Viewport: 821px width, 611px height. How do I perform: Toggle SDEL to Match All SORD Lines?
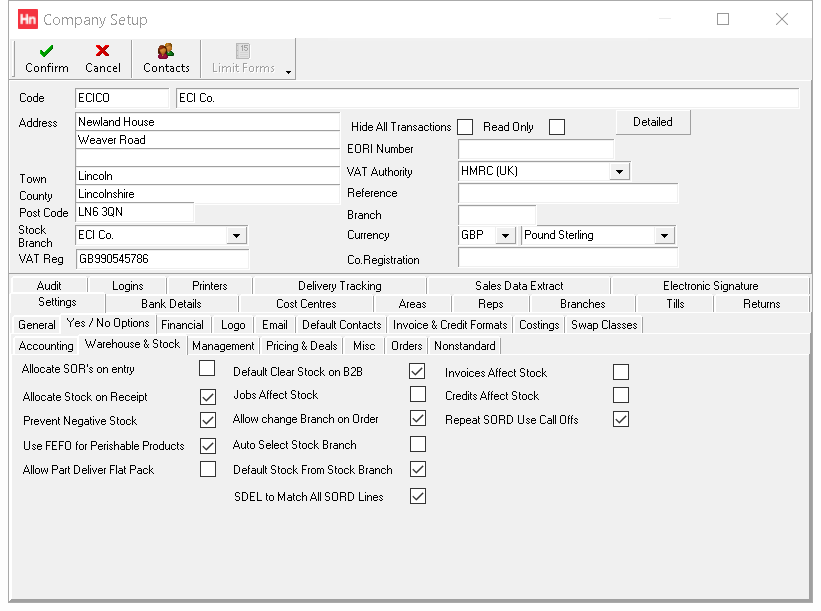pos(418,496)
